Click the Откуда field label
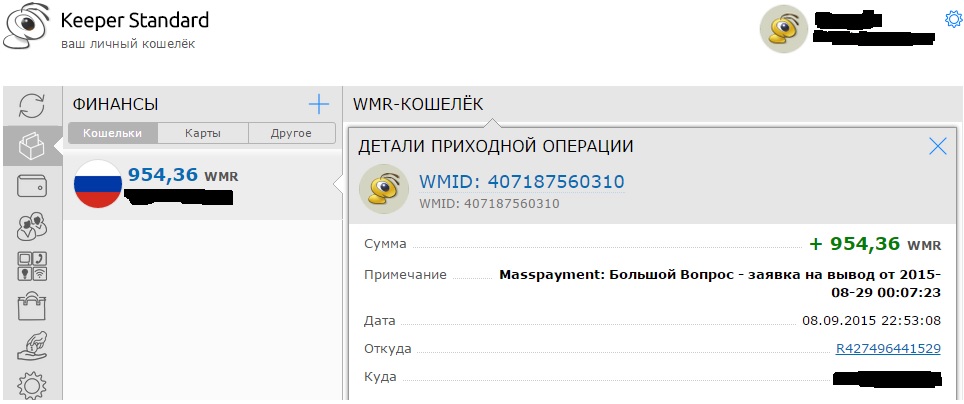Screen dimensions: 964x404 click(387, 349)
